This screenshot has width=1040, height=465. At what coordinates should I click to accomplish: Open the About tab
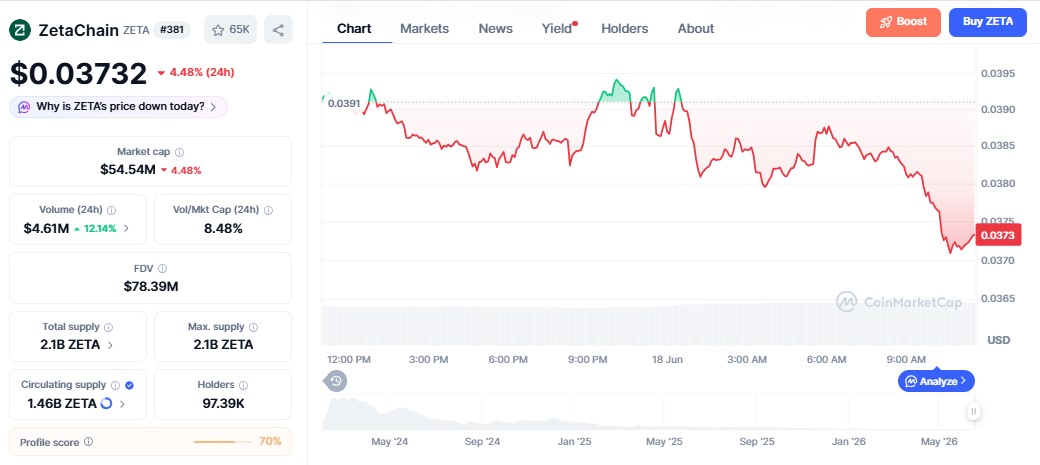696,29
